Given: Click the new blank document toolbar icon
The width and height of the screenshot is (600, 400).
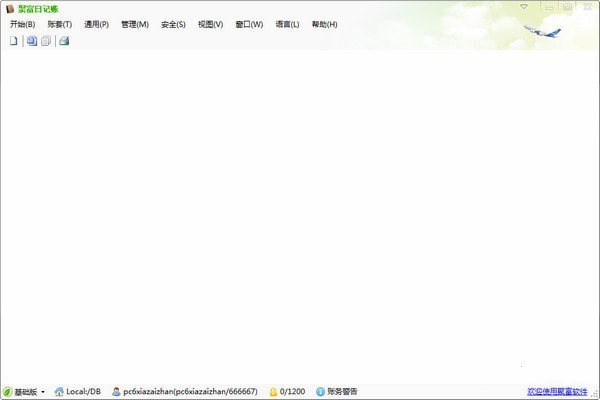Looking at the screenshot, I should tap(14, 41).
